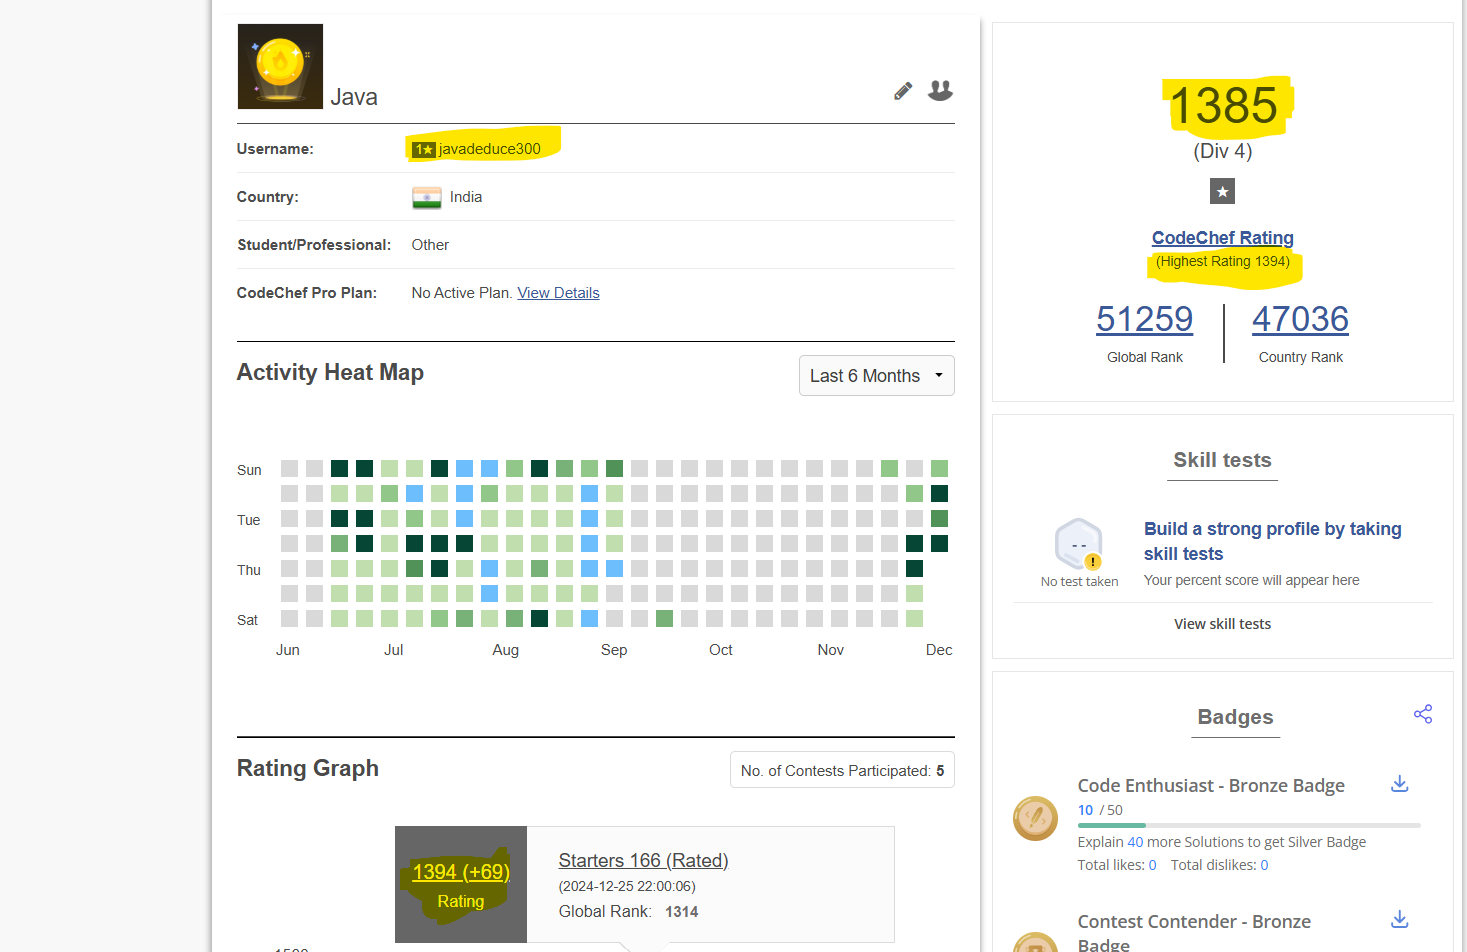The image size is (1467, 952).
Task: Click the grey one-star rating icon
Action: 1222,191
